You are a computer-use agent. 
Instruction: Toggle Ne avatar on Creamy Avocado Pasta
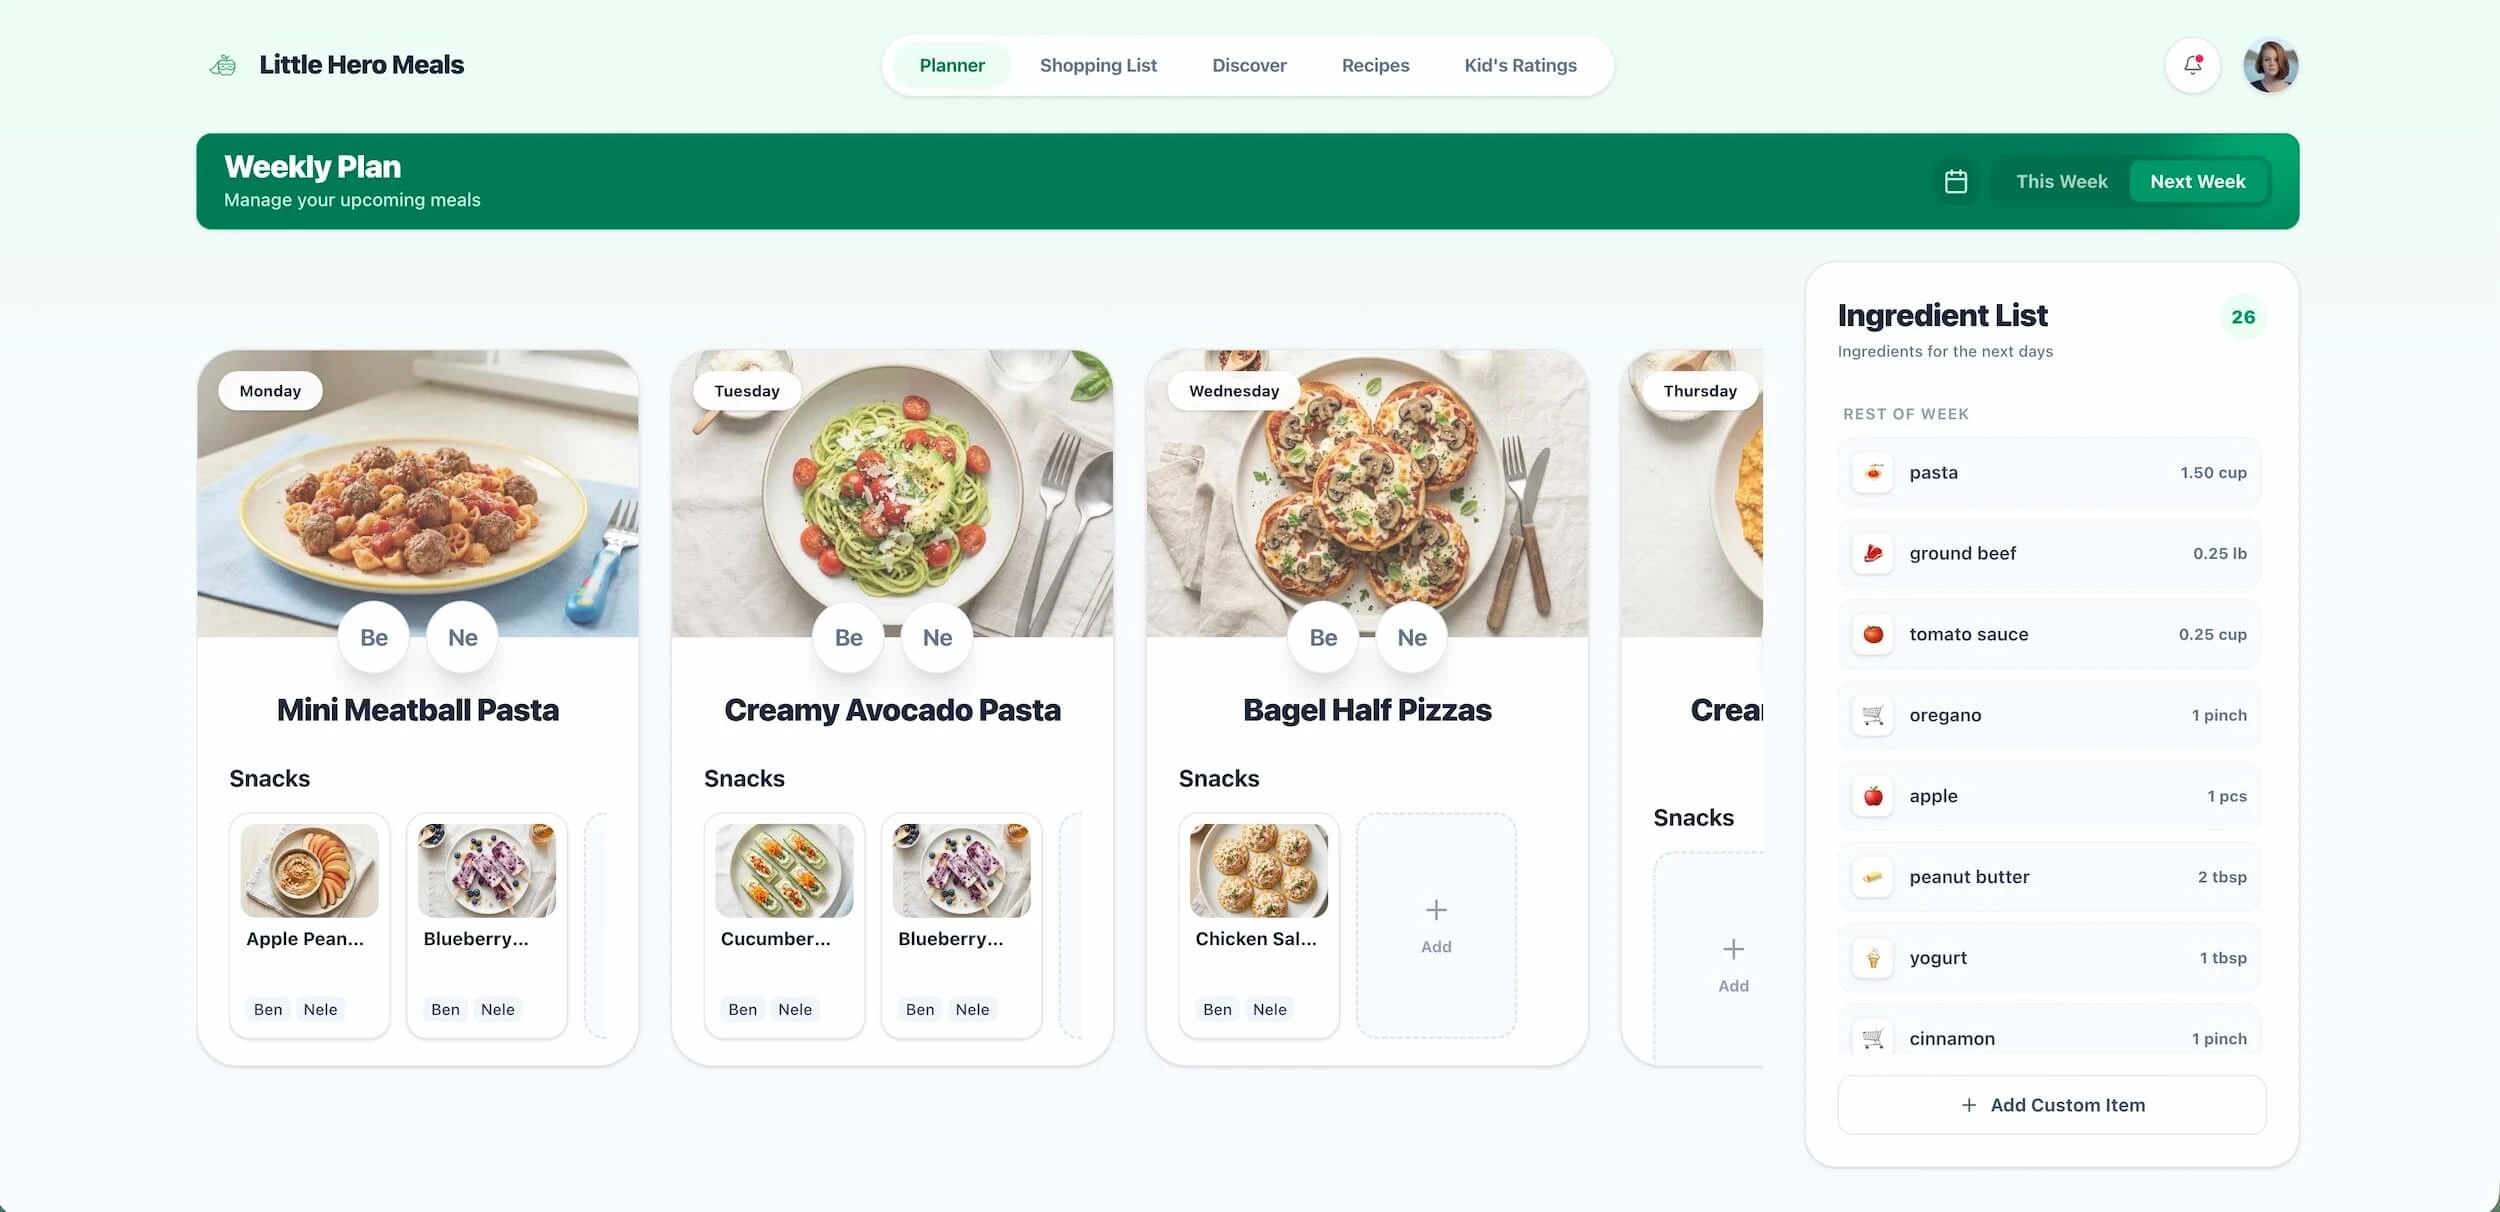pyautogui.click(x=937, y=637)
